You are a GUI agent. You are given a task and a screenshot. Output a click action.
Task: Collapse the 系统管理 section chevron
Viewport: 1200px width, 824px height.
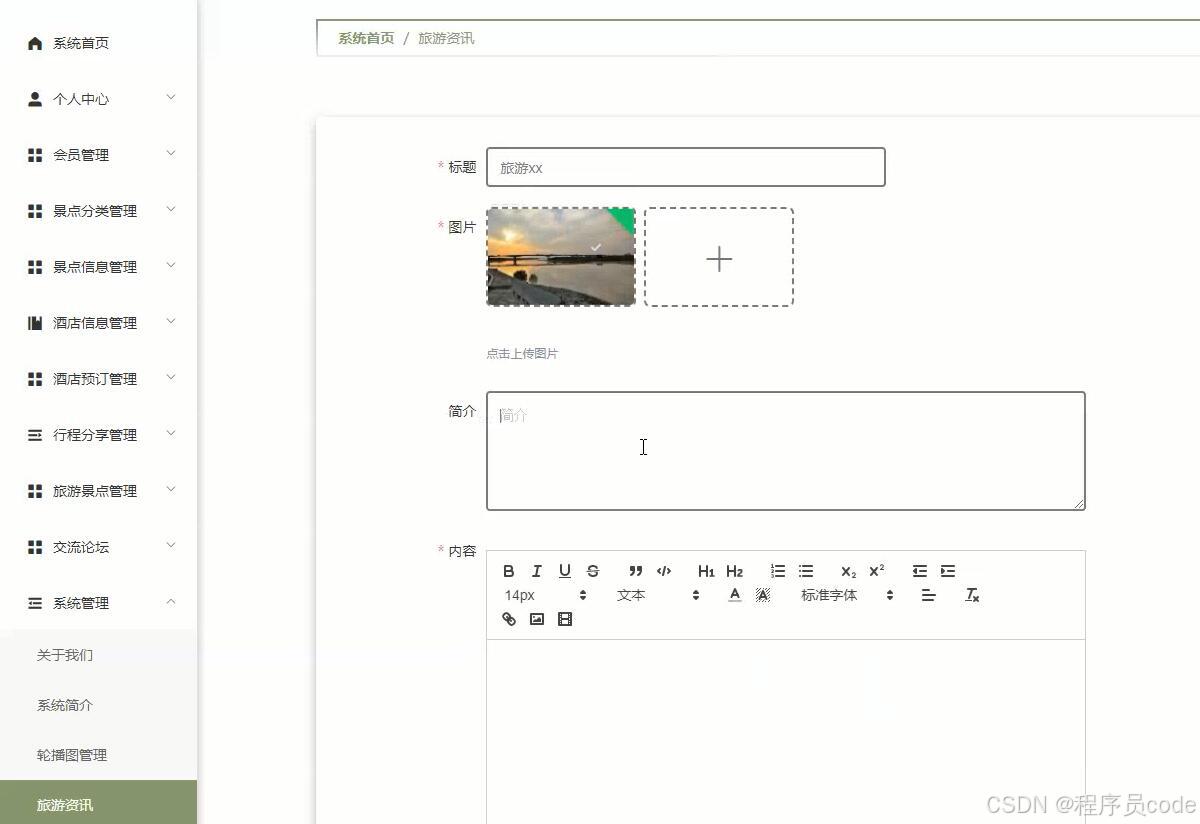coord(171,602)
